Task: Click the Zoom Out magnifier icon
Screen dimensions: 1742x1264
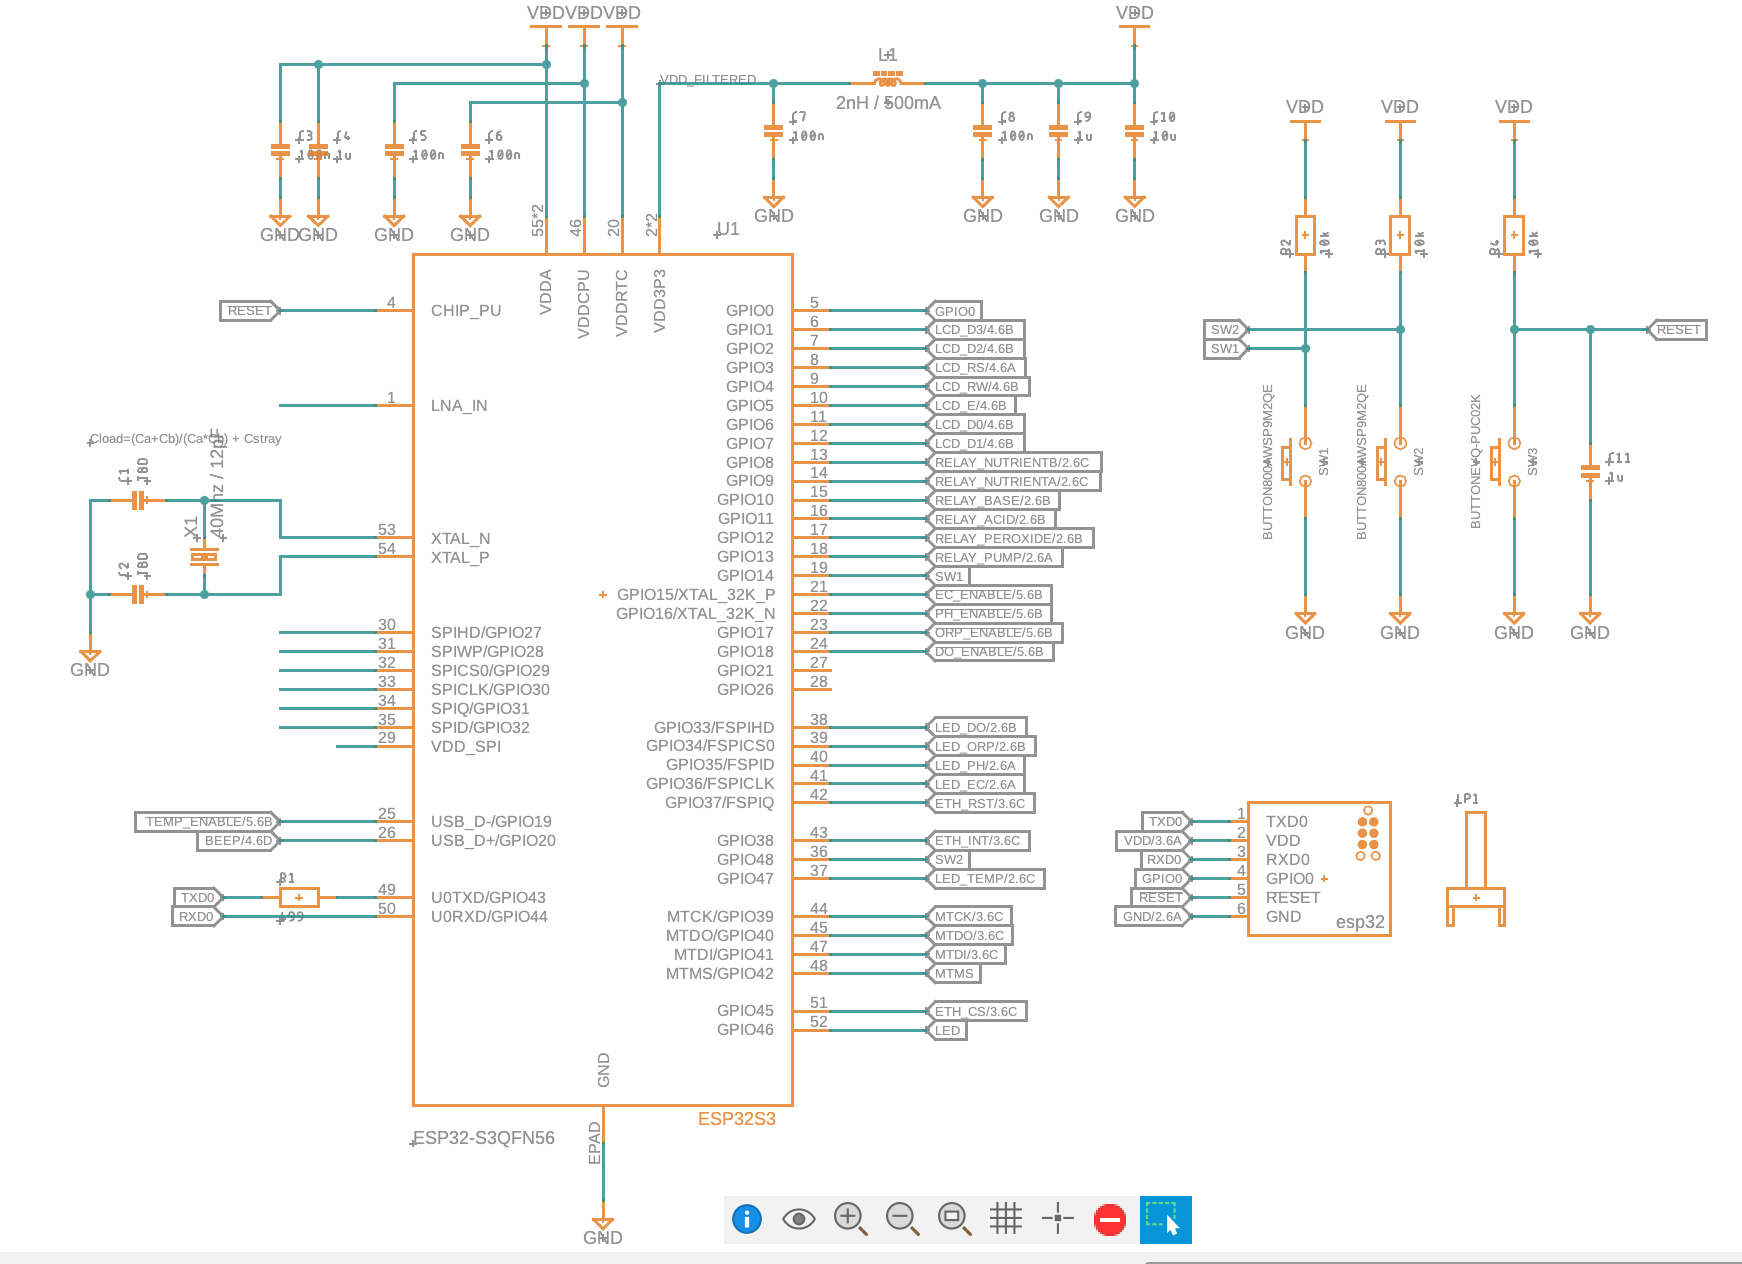Action: (x=902, y=1219)
